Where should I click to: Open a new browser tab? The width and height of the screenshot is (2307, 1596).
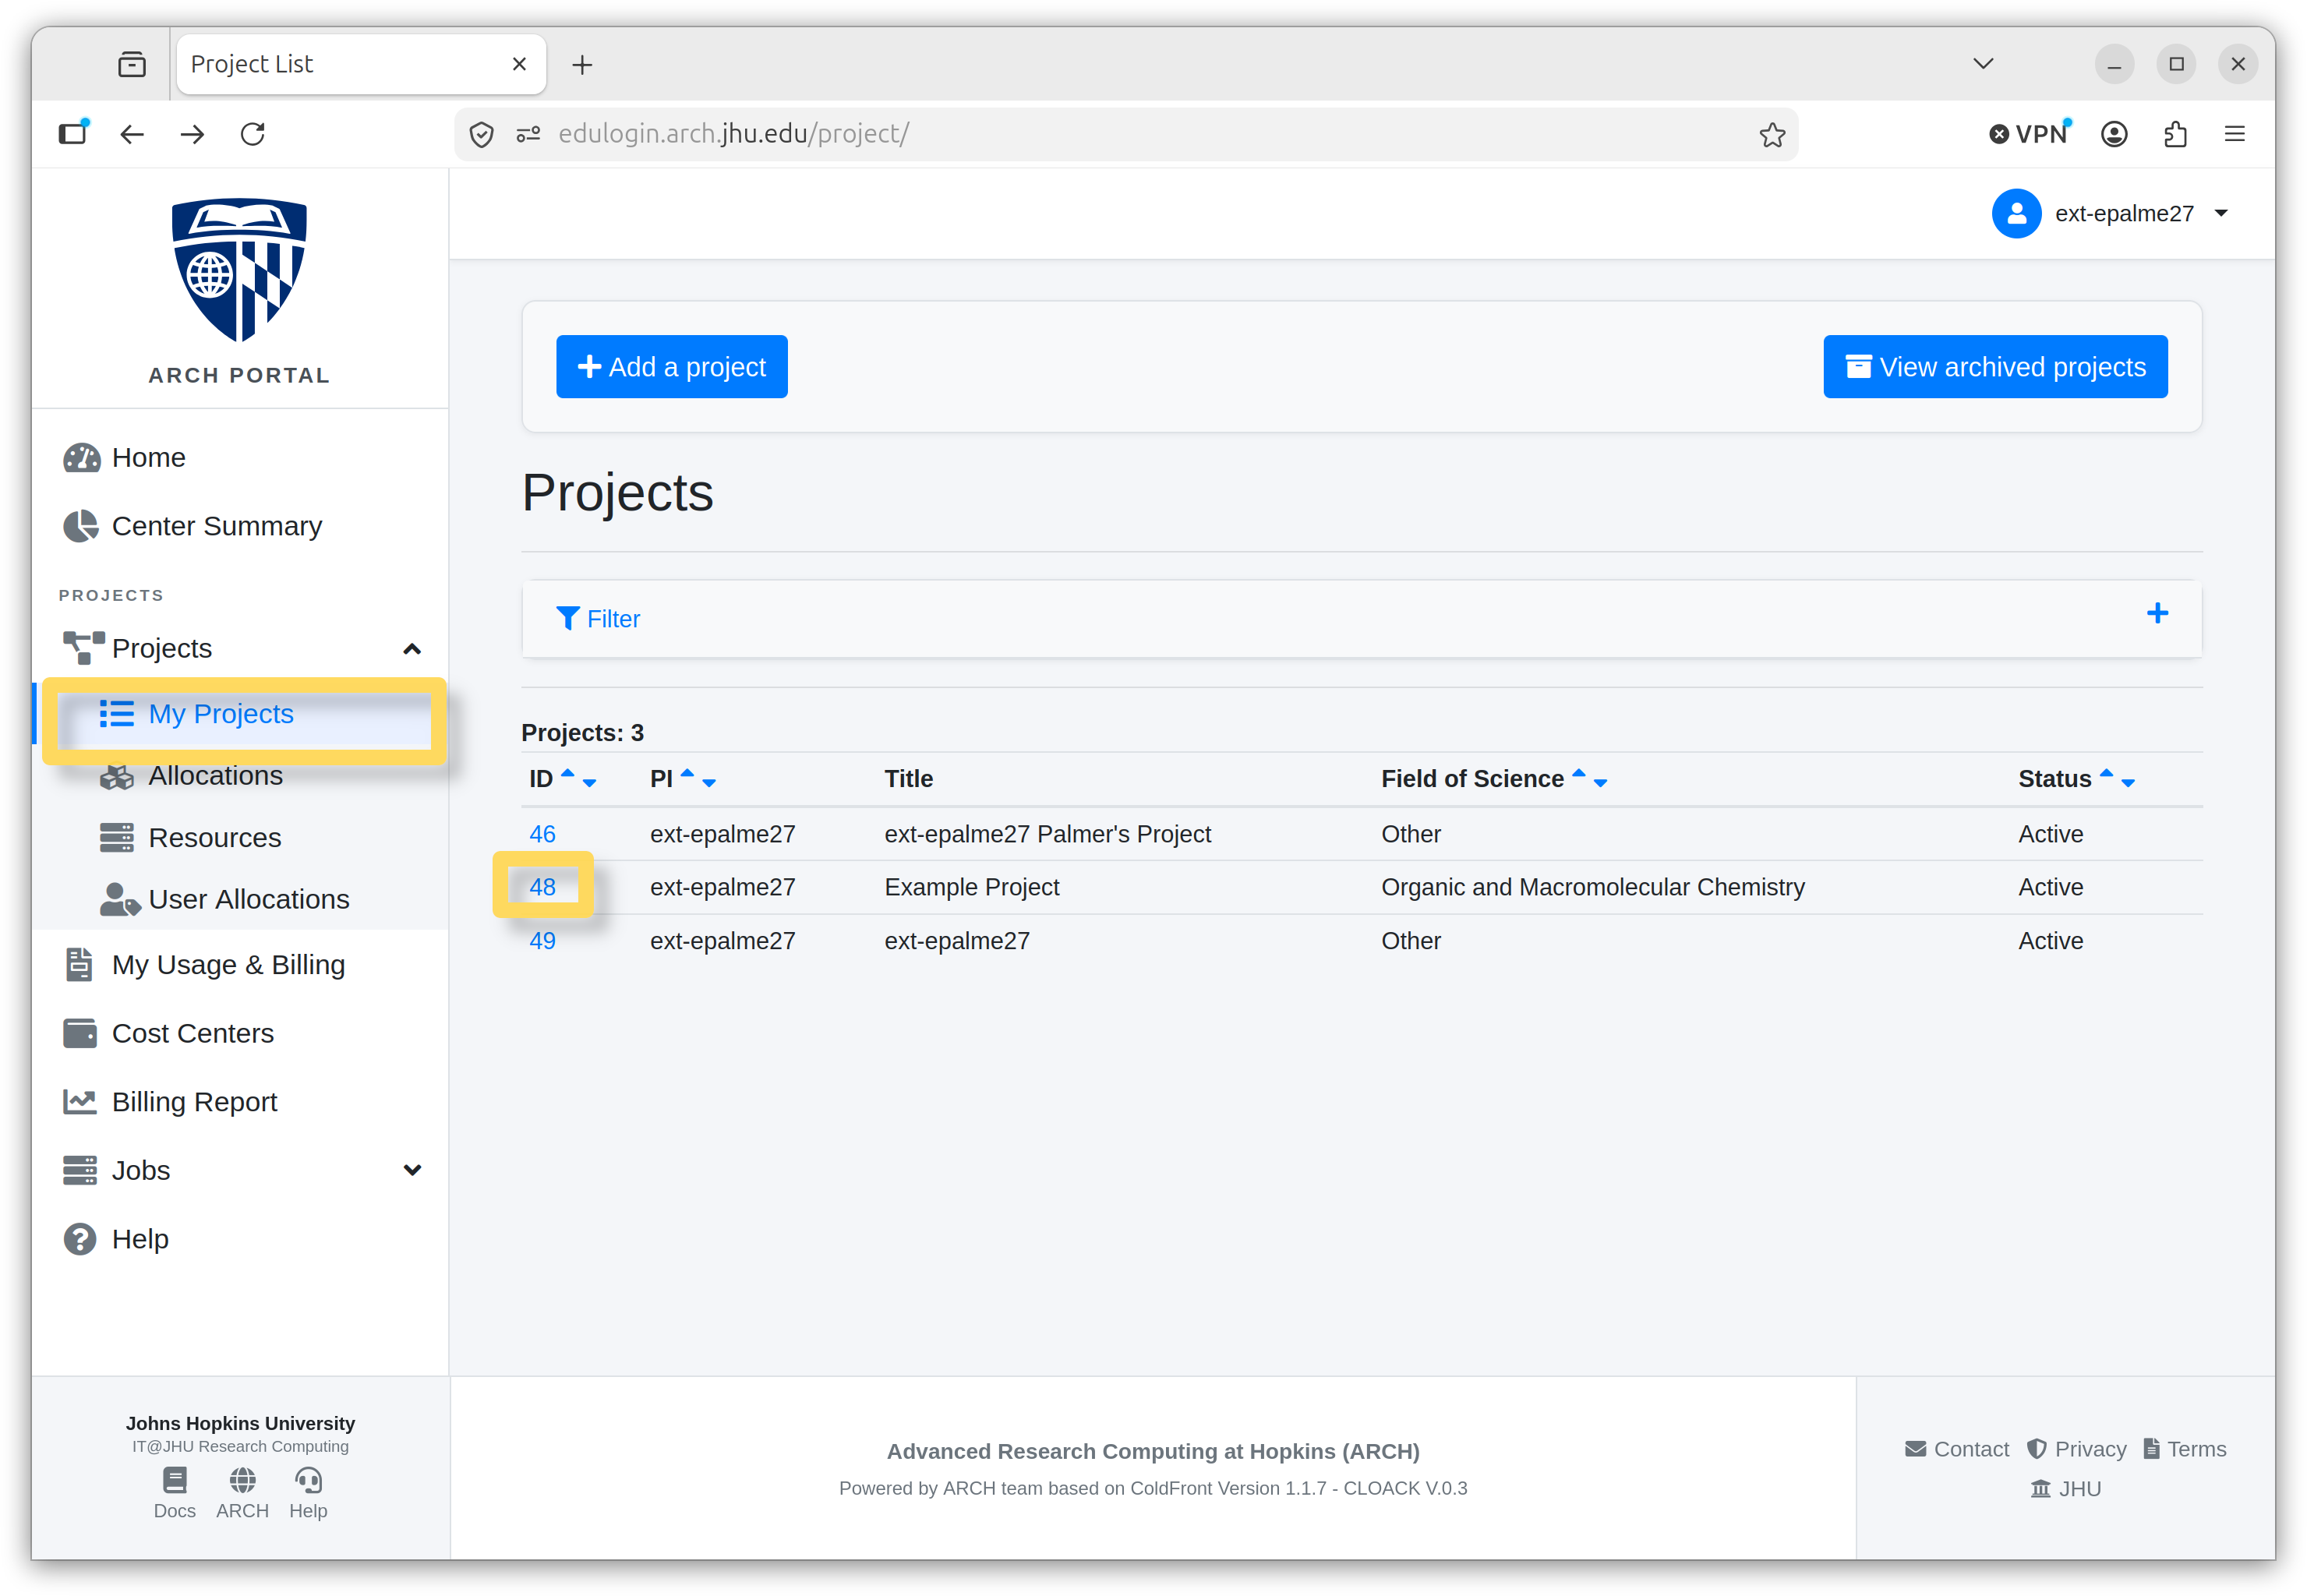tap(582, 65)
